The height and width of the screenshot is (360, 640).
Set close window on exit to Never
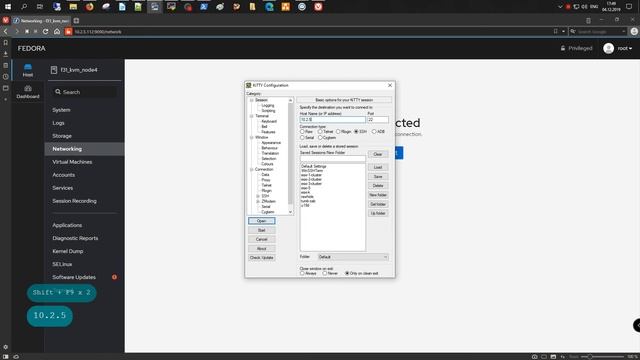[325, 273]
